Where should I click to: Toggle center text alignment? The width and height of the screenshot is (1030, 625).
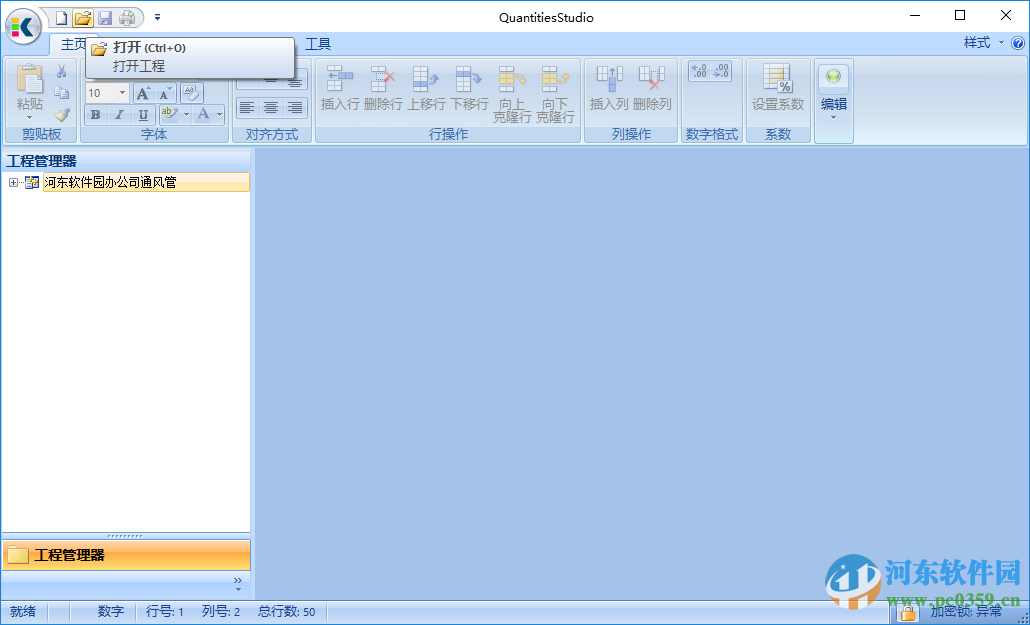(271, 106)
